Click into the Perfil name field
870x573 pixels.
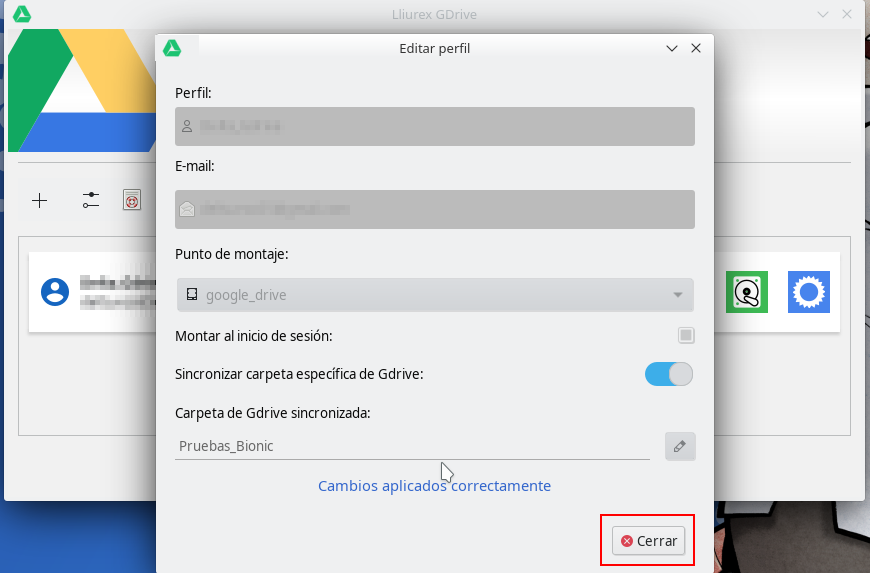click(434, 127)
